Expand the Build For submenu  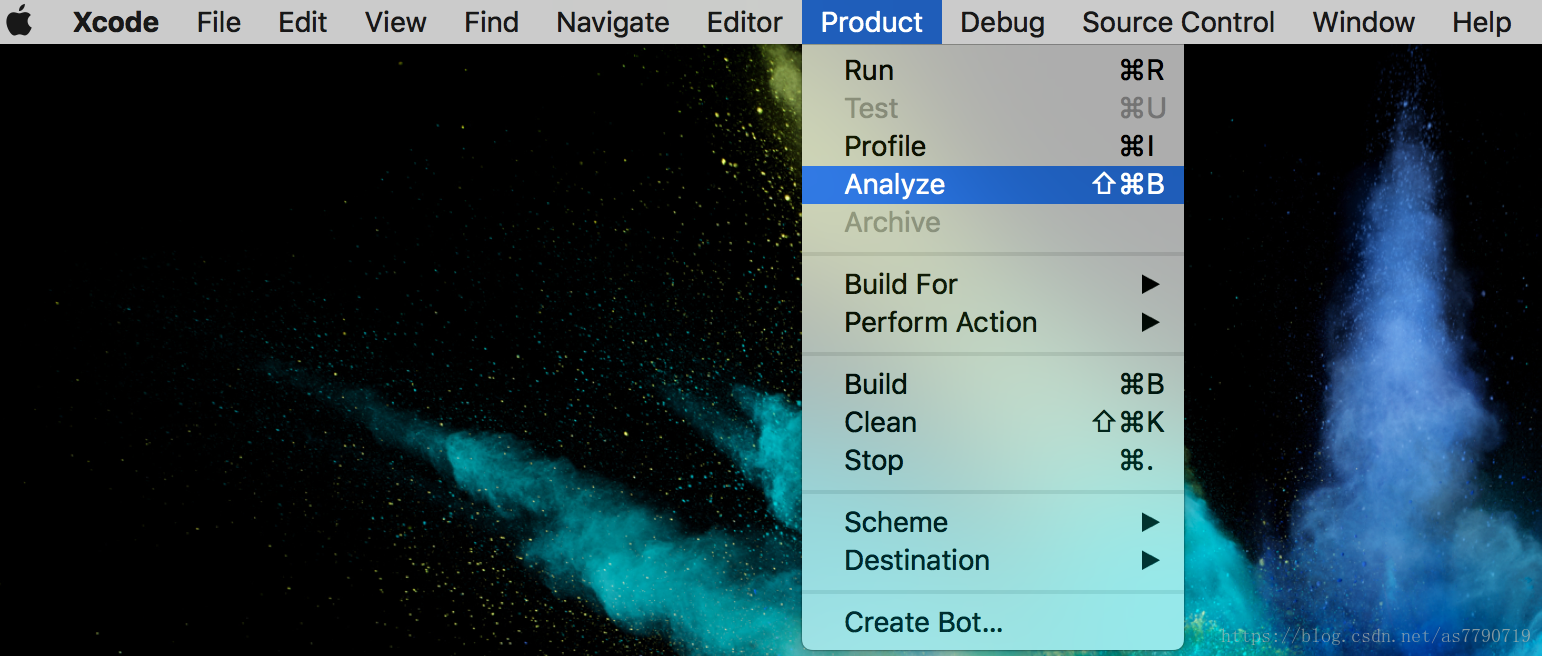pyautogui.click(x=993, y=285)
